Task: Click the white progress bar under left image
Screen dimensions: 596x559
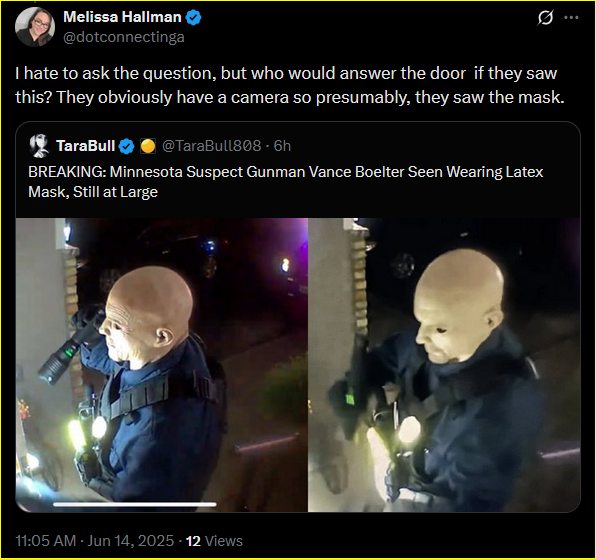Action: (x=135, y=505)
